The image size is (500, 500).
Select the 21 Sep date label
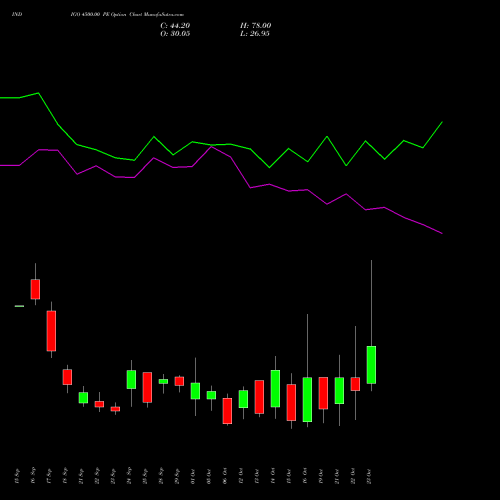click(x=81, y=476)
